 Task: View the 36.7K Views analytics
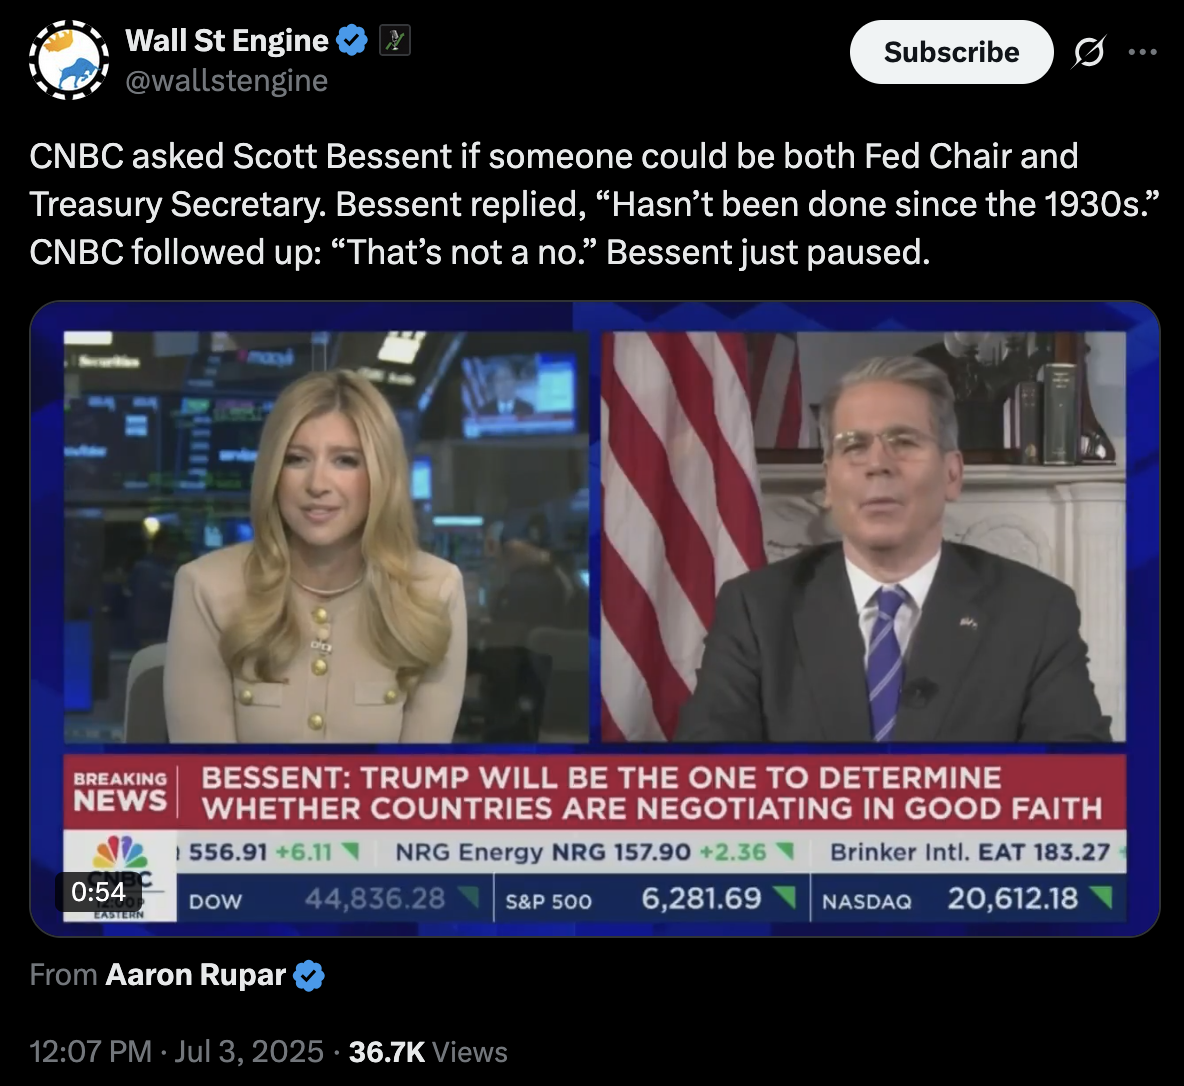pyautogui.click(x=428, y=1052)
